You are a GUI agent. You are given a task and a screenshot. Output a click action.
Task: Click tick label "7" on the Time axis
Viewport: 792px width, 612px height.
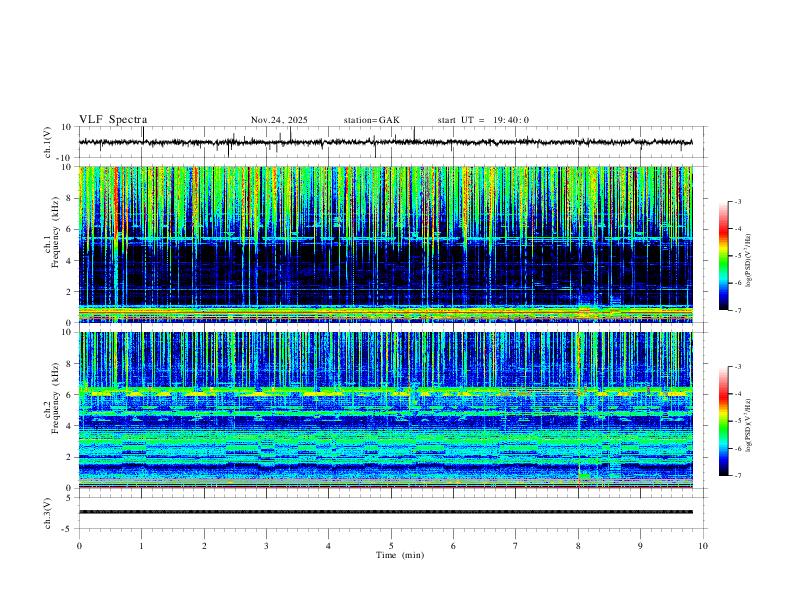516,546
